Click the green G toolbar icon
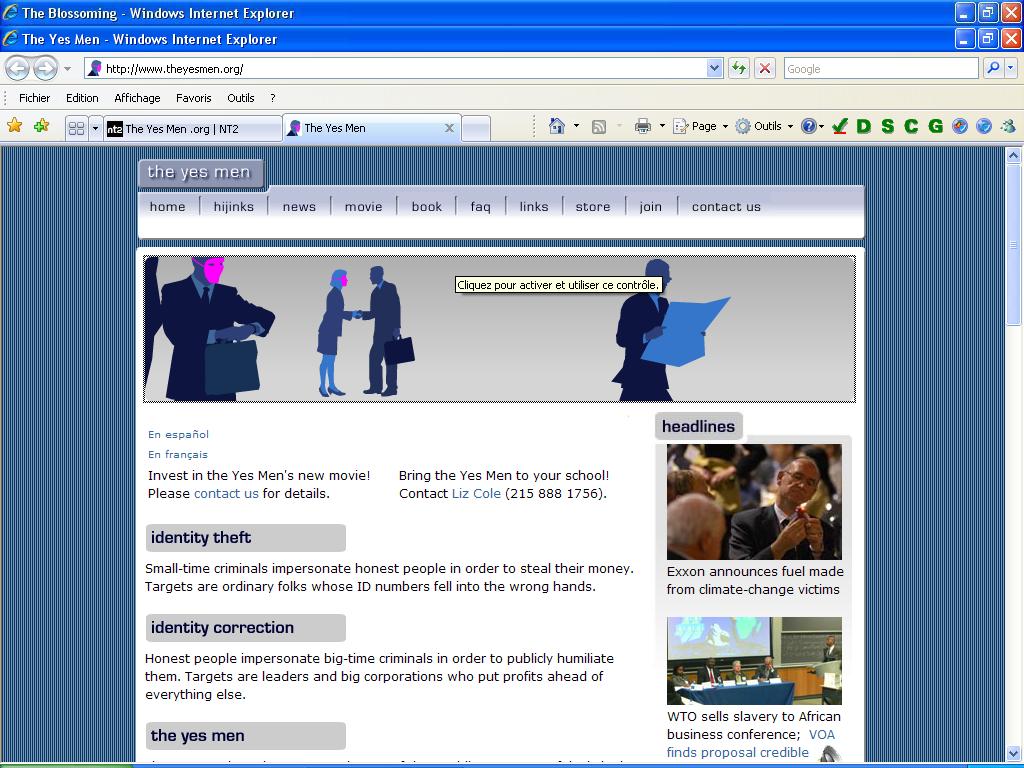The height and width of the screenshot is (768, 1024). [935, 126]
